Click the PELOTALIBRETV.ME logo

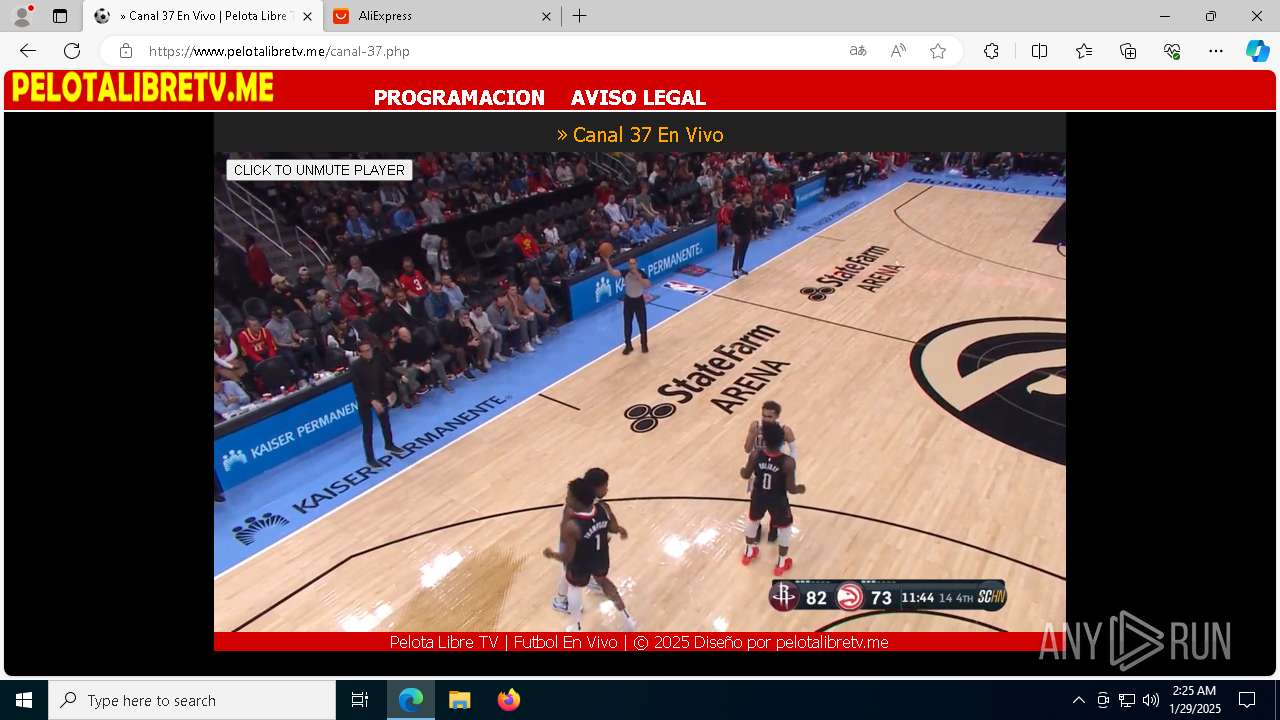click(142, 88)
